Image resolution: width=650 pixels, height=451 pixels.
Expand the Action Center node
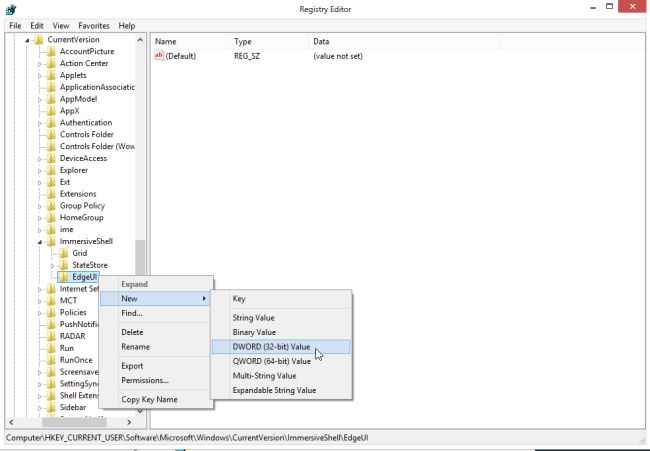pyautogui.click(x=40, y=64)
